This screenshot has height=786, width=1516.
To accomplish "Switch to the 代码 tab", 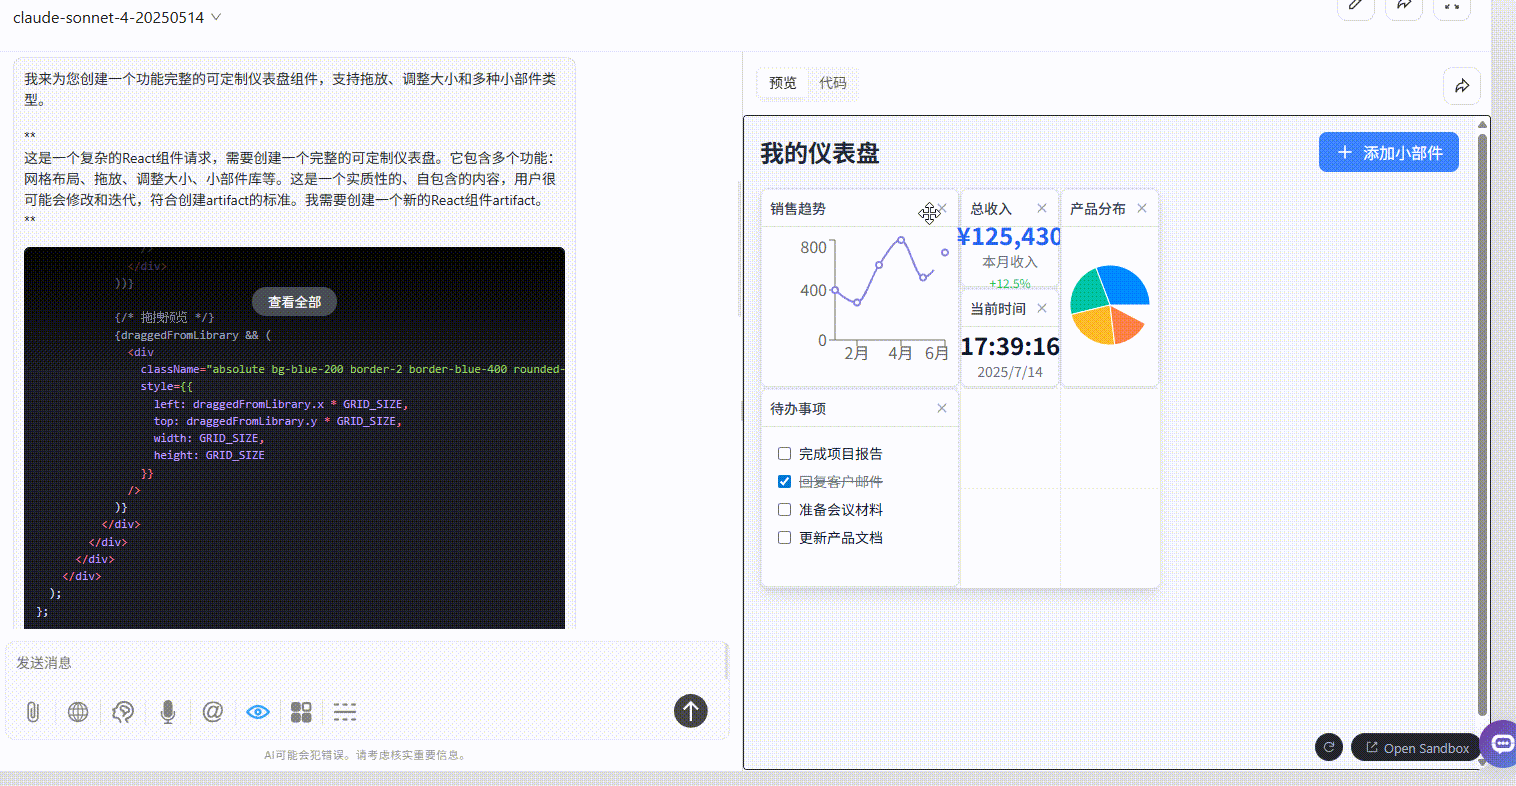I will click(832, 83).
